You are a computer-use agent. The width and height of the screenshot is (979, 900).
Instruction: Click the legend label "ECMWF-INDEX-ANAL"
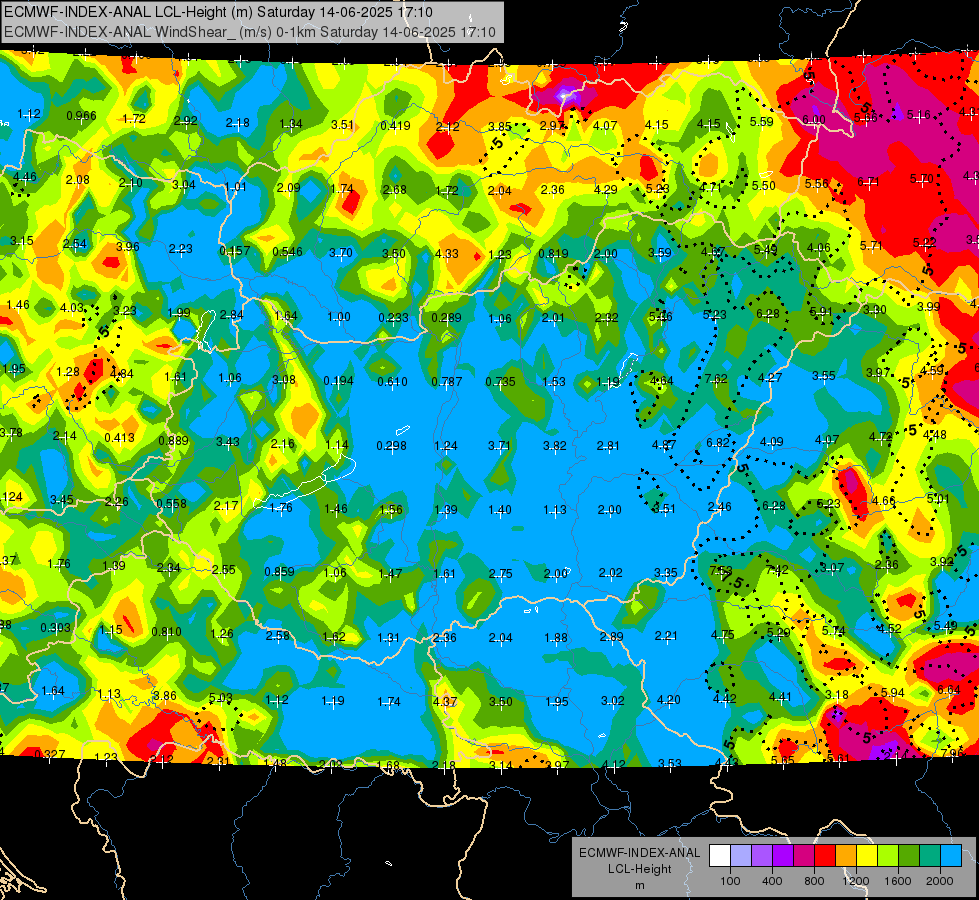(639, 853)
